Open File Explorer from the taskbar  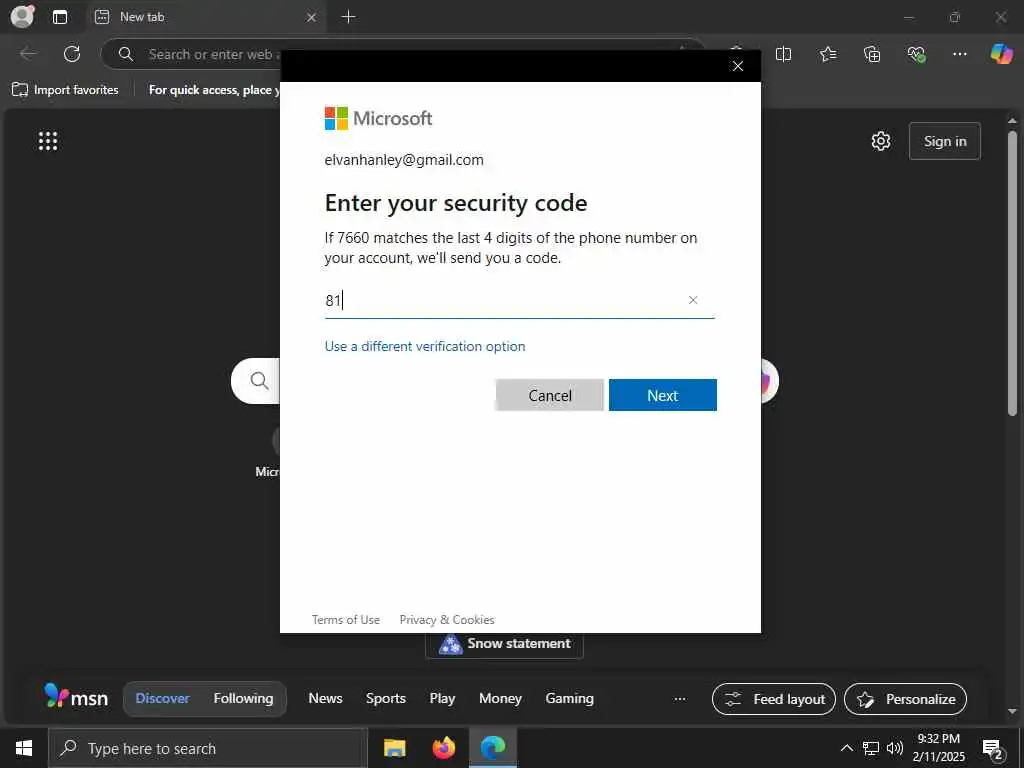pyautogui.click(x=394, y=748)
